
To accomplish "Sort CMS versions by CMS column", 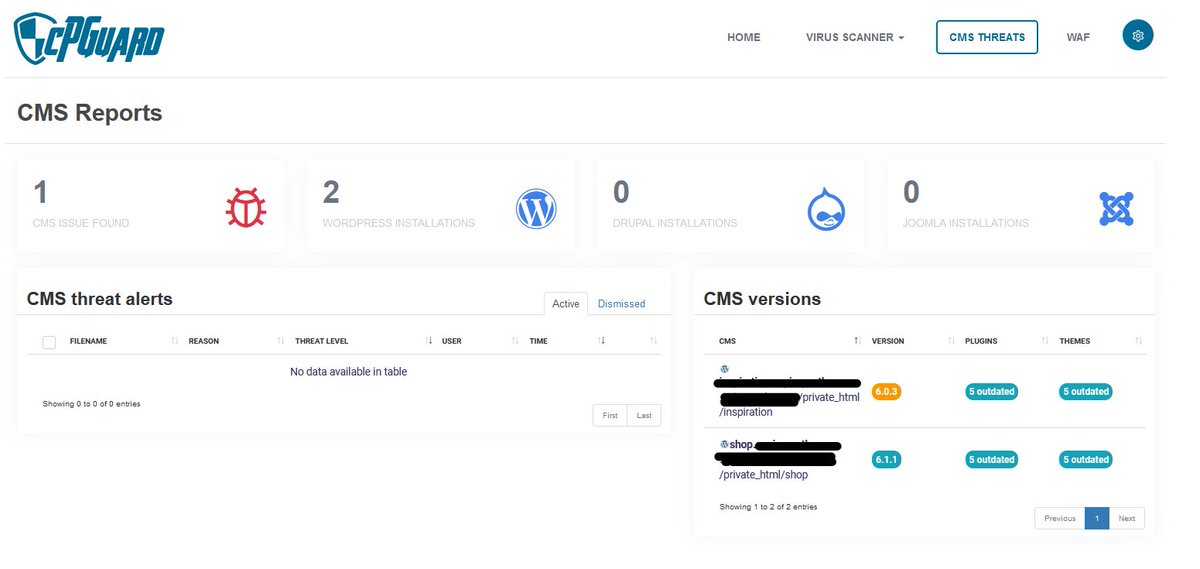I will tap(727, 341).
